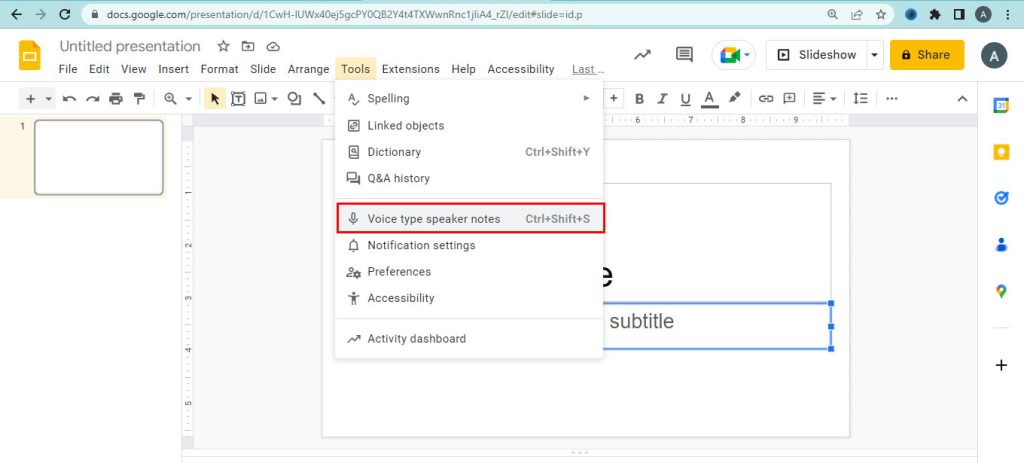Click the Undo arrow
Viewport: 1024px width, 463px height.
point(69,98)
